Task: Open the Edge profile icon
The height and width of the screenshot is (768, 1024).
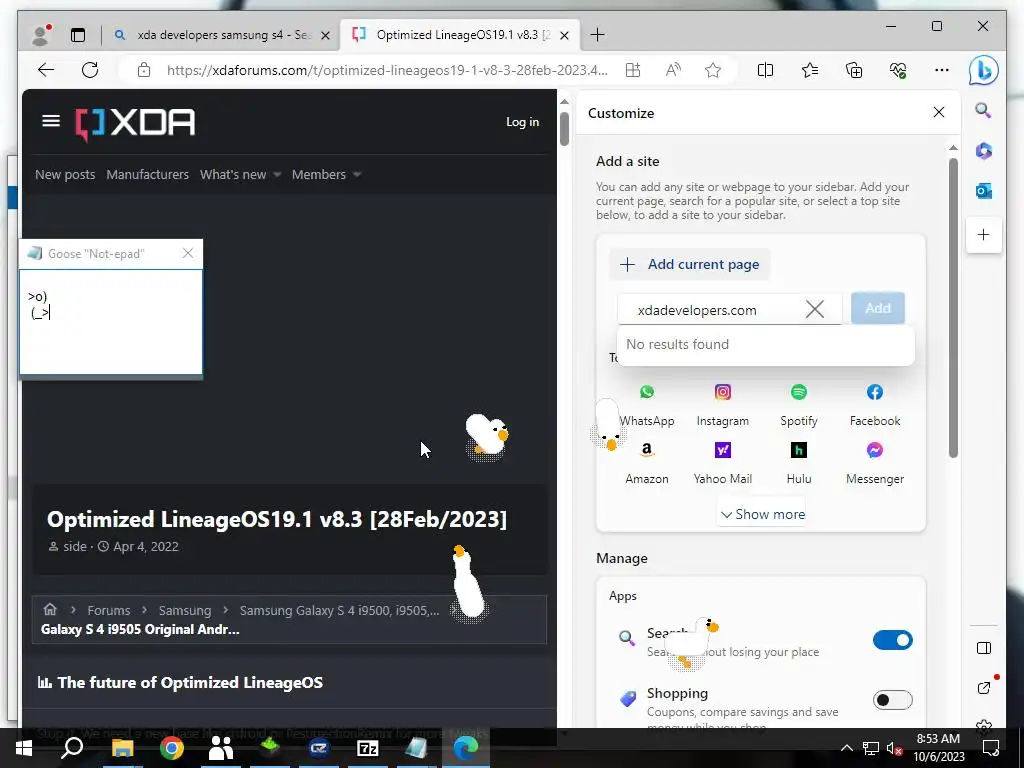Action: tap(41, 35)
